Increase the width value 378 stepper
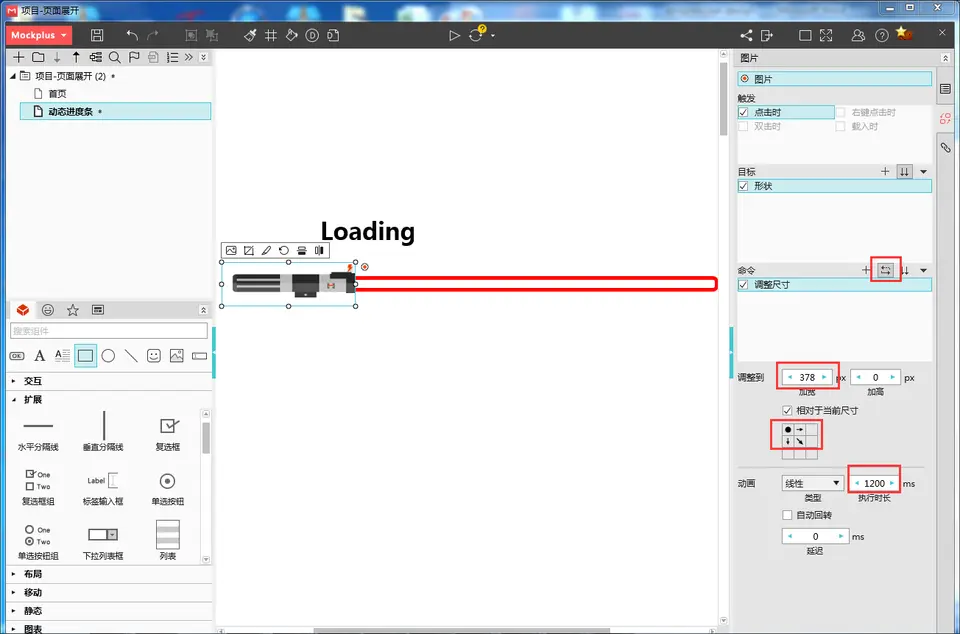The width and height of the screenshot is (960, 634). coord(824,378)
